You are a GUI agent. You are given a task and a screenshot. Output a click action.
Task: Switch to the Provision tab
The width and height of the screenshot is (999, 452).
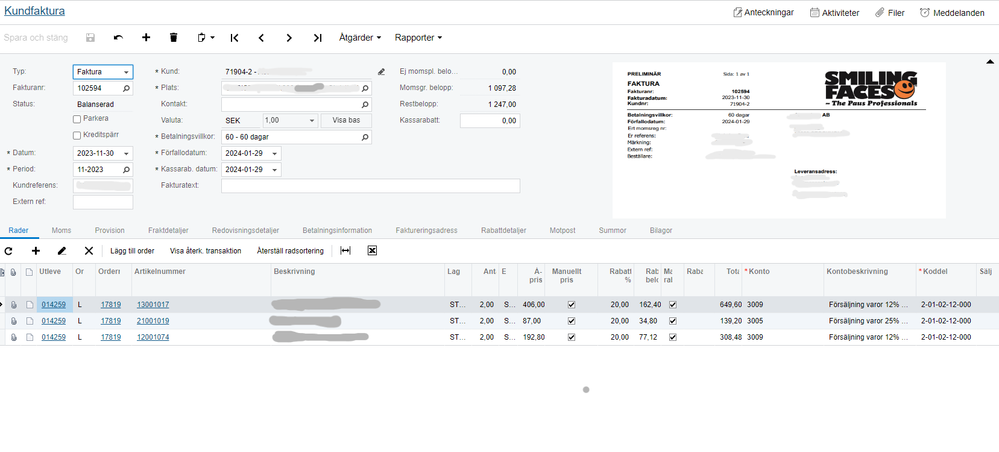110,230
